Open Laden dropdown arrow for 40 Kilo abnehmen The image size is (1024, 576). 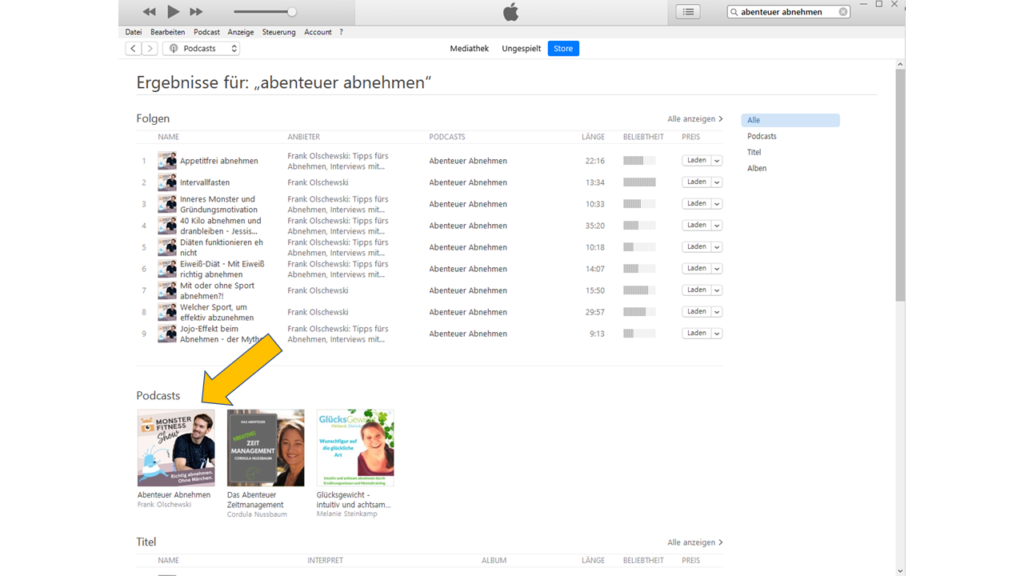click(716, 225)
